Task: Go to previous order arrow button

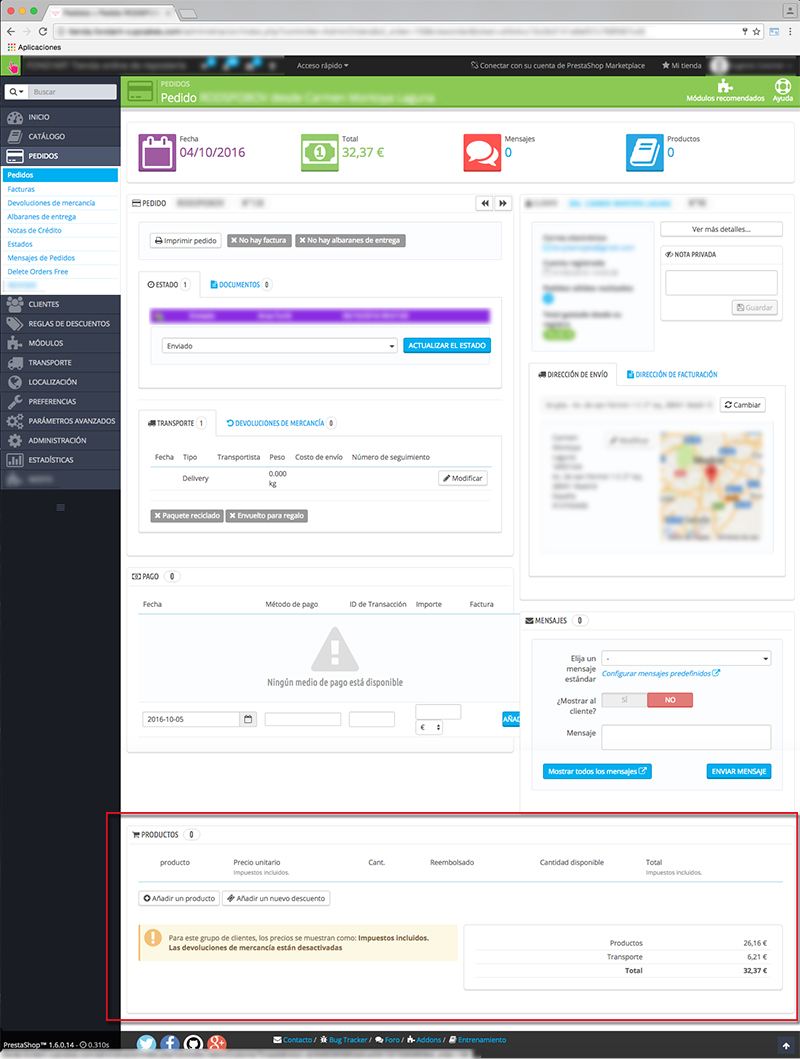Action: 484,203
